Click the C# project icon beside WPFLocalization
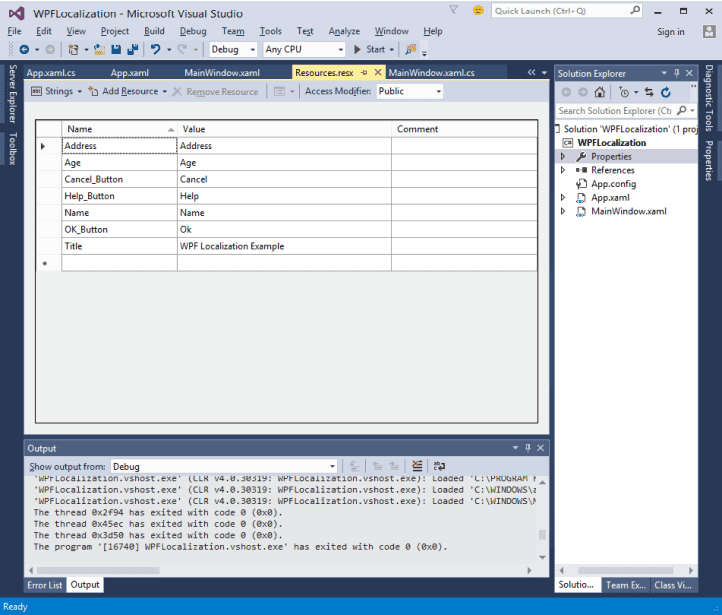This screenshot has width=722, height=615. coord(568,143)
